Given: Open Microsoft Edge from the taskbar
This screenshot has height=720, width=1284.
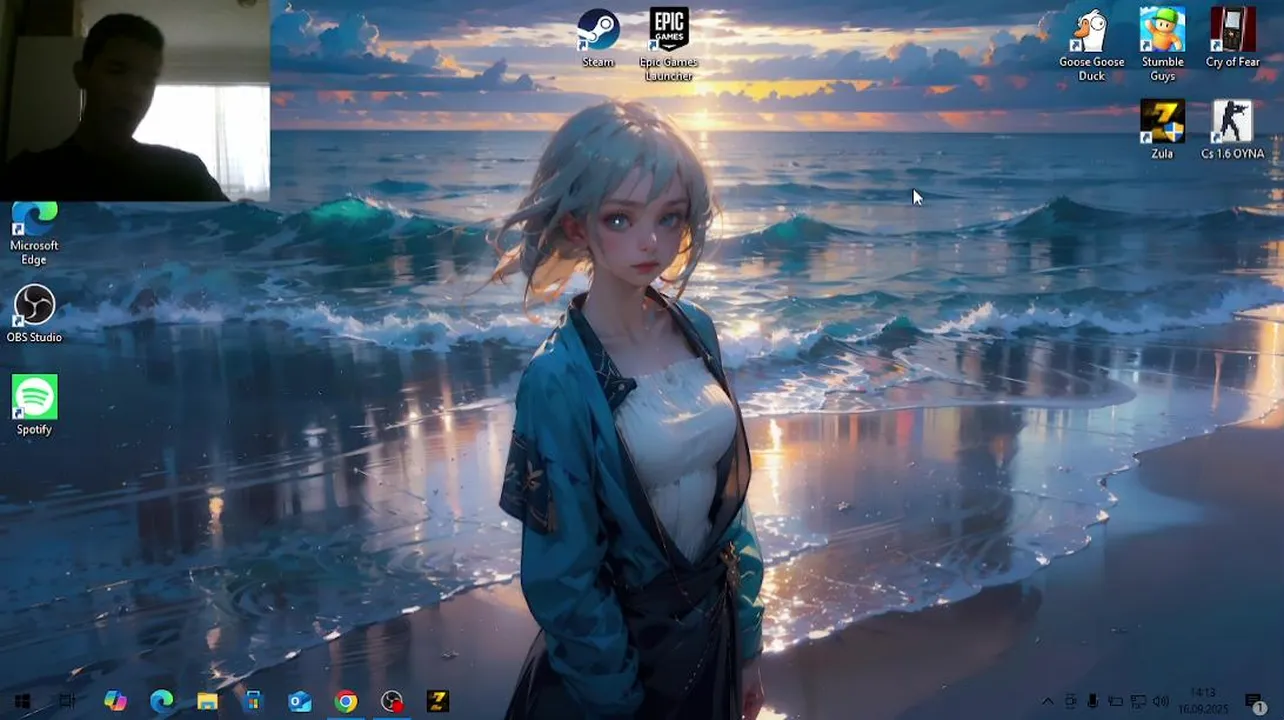Looking at the screenshot, I should tap(161, 702).
